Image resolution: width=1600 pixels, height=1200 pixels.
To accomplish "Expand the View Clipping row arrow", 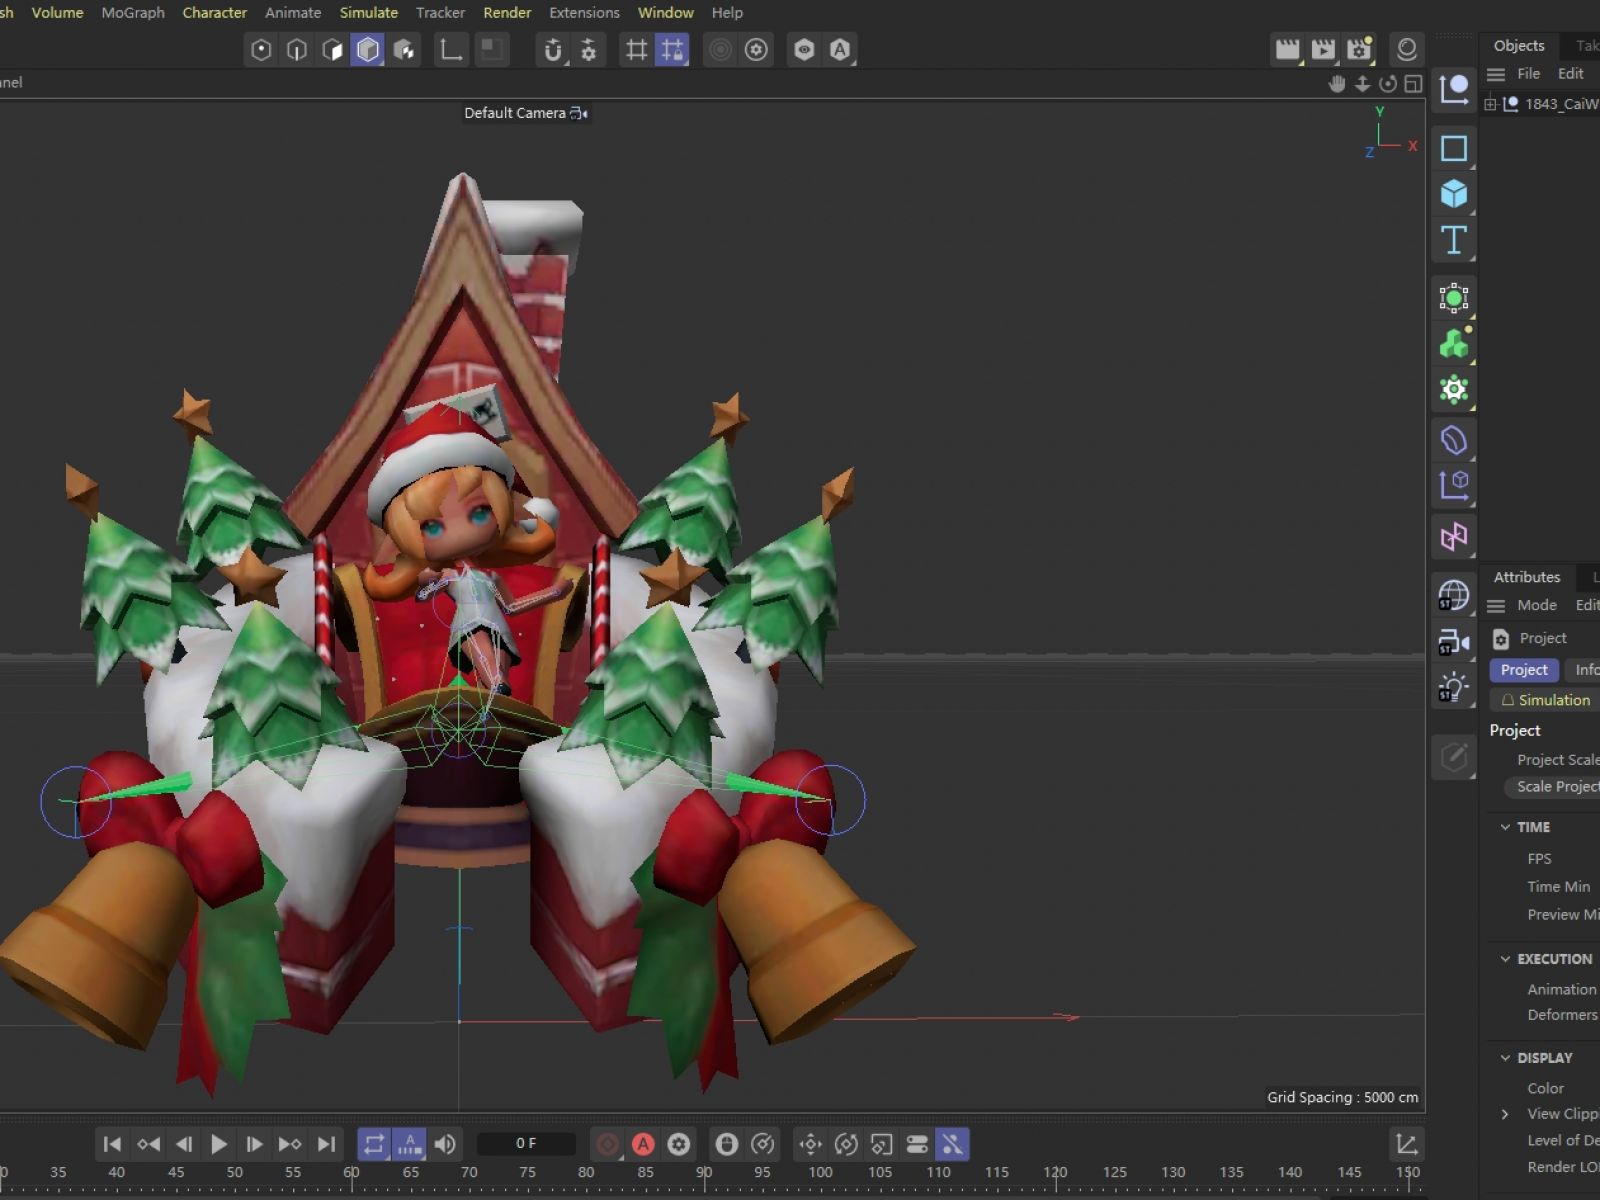I will [x=1505, y=1114].
